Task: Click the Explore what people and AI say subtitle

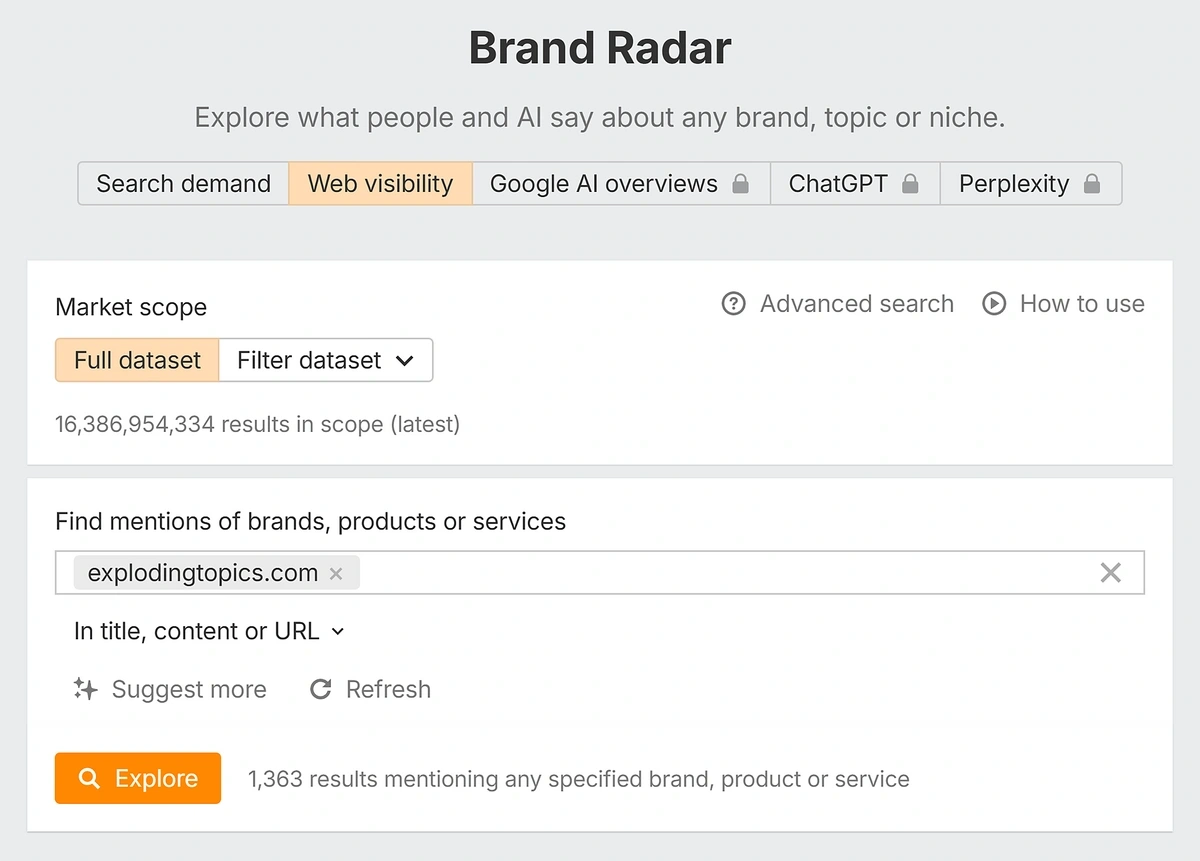Action: [600, 117]
